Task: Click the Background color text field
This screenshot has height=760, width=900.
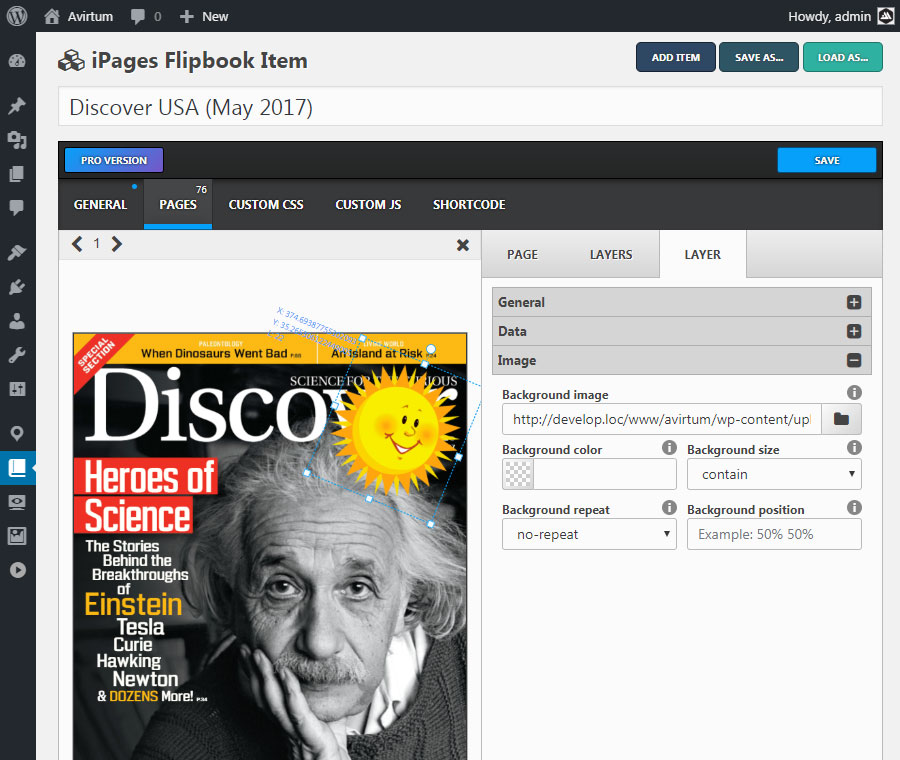Action: (x=604, y=474)
